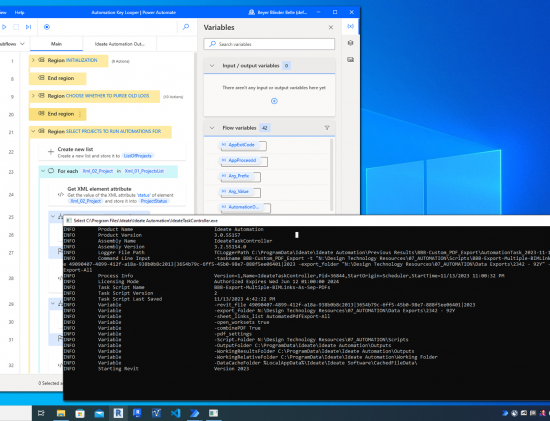Image resolution: width=550 pixels, height=421 pixels.
Task: Open the flow search magnifier icon
Action: (186, 27)
